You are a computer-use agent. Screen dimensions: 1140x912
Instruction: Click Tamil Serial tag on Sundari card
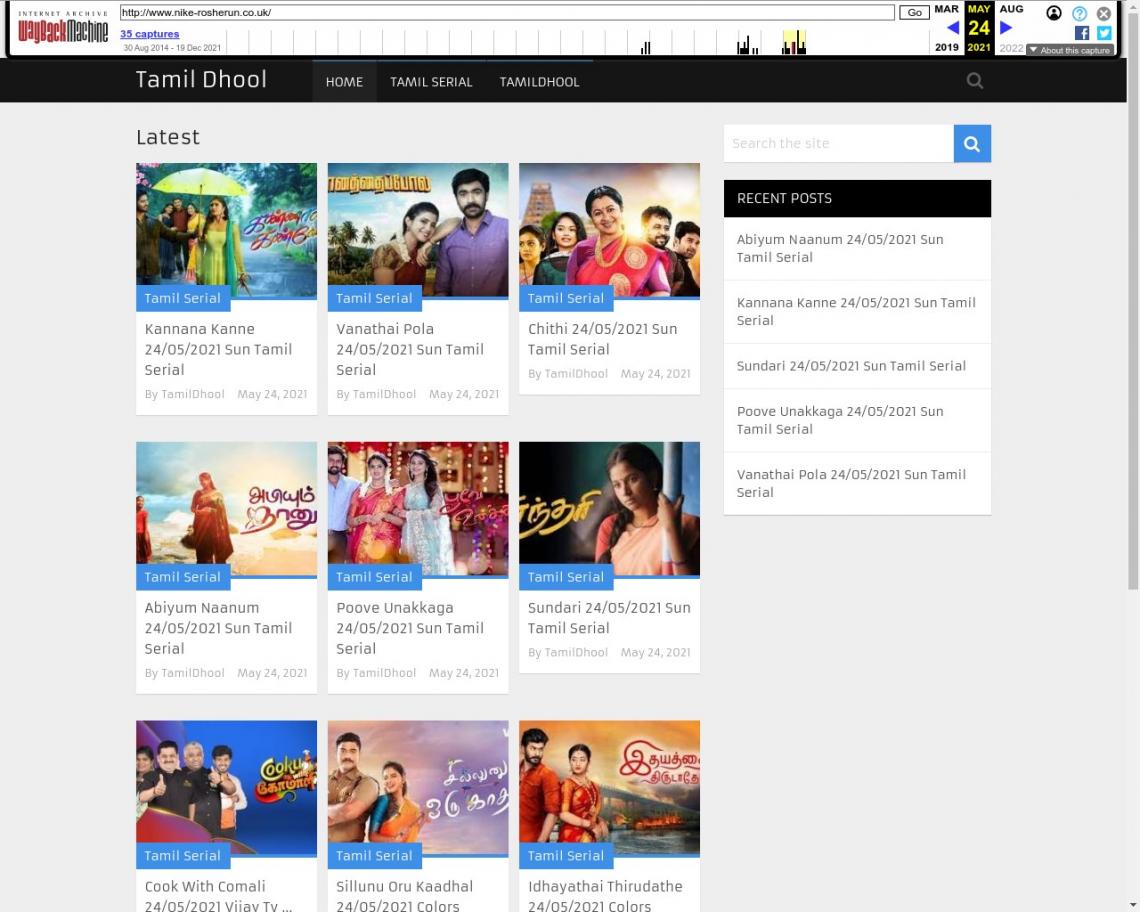(x=566, y=577)
